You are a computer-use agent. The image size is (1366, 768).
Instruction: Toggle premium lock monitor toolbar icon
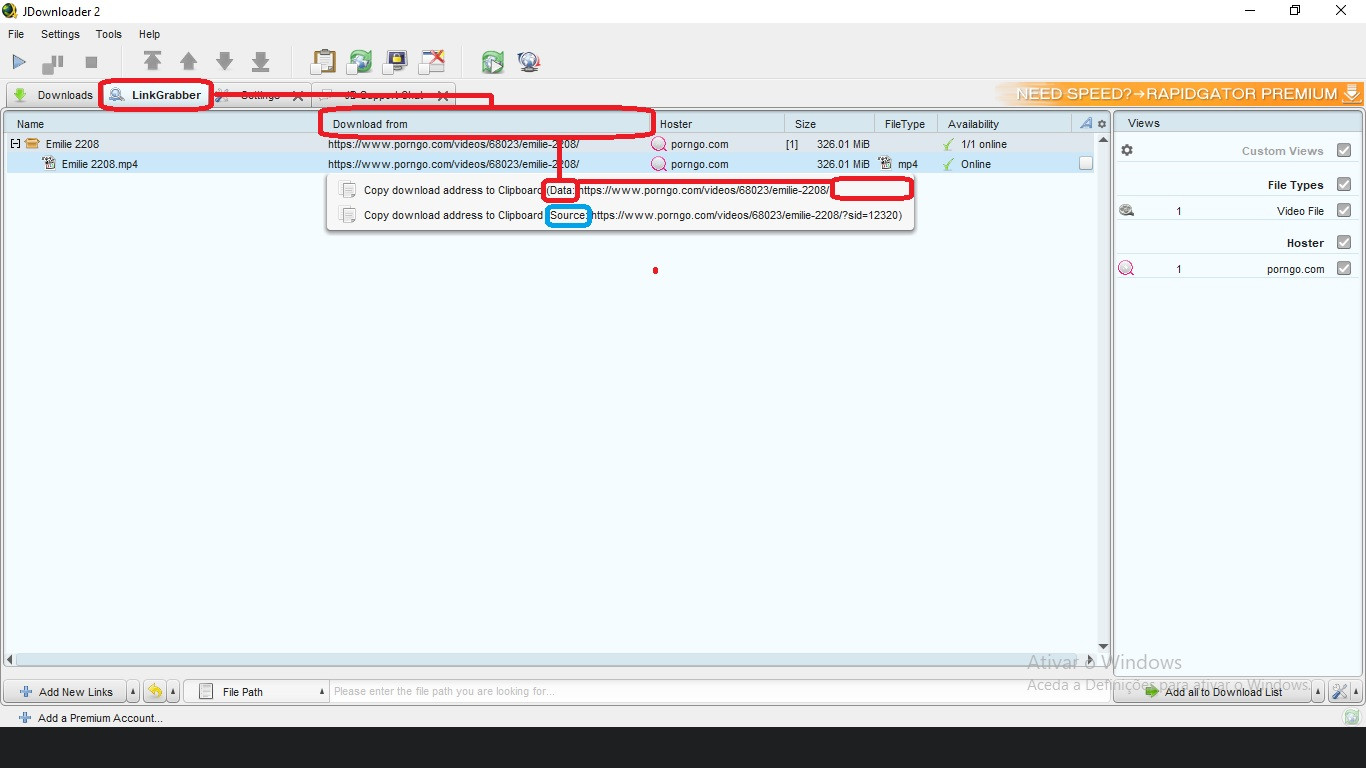[x=396, y=62]
